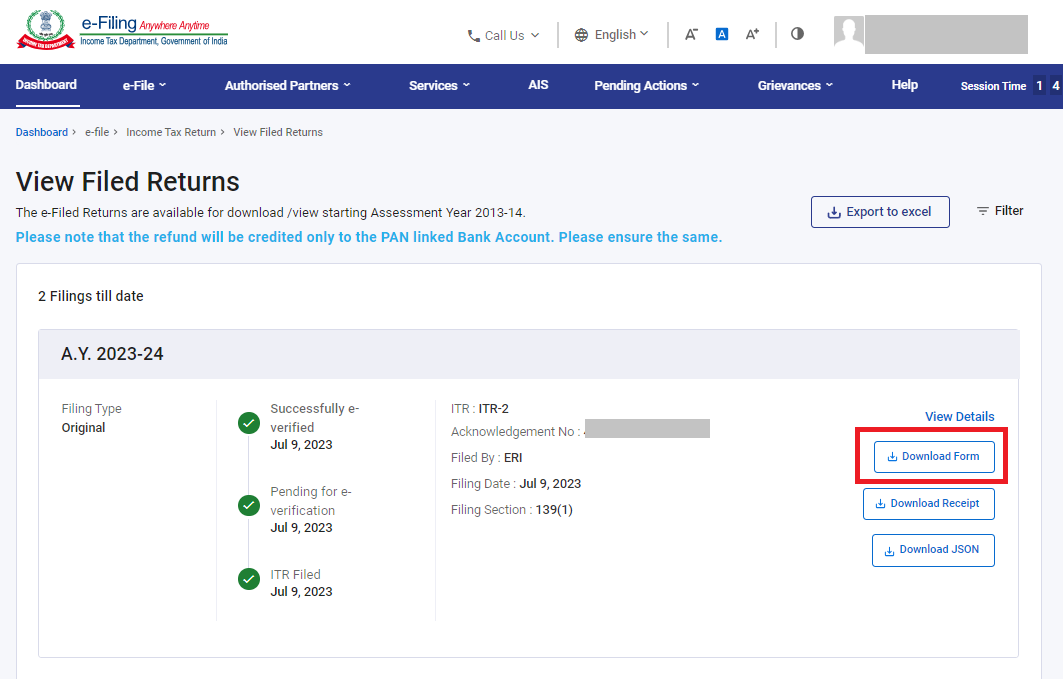Open View Details for the A.Y. 2023-24 filing
The height and width of the screenshot is (679, 1063).
959,416
